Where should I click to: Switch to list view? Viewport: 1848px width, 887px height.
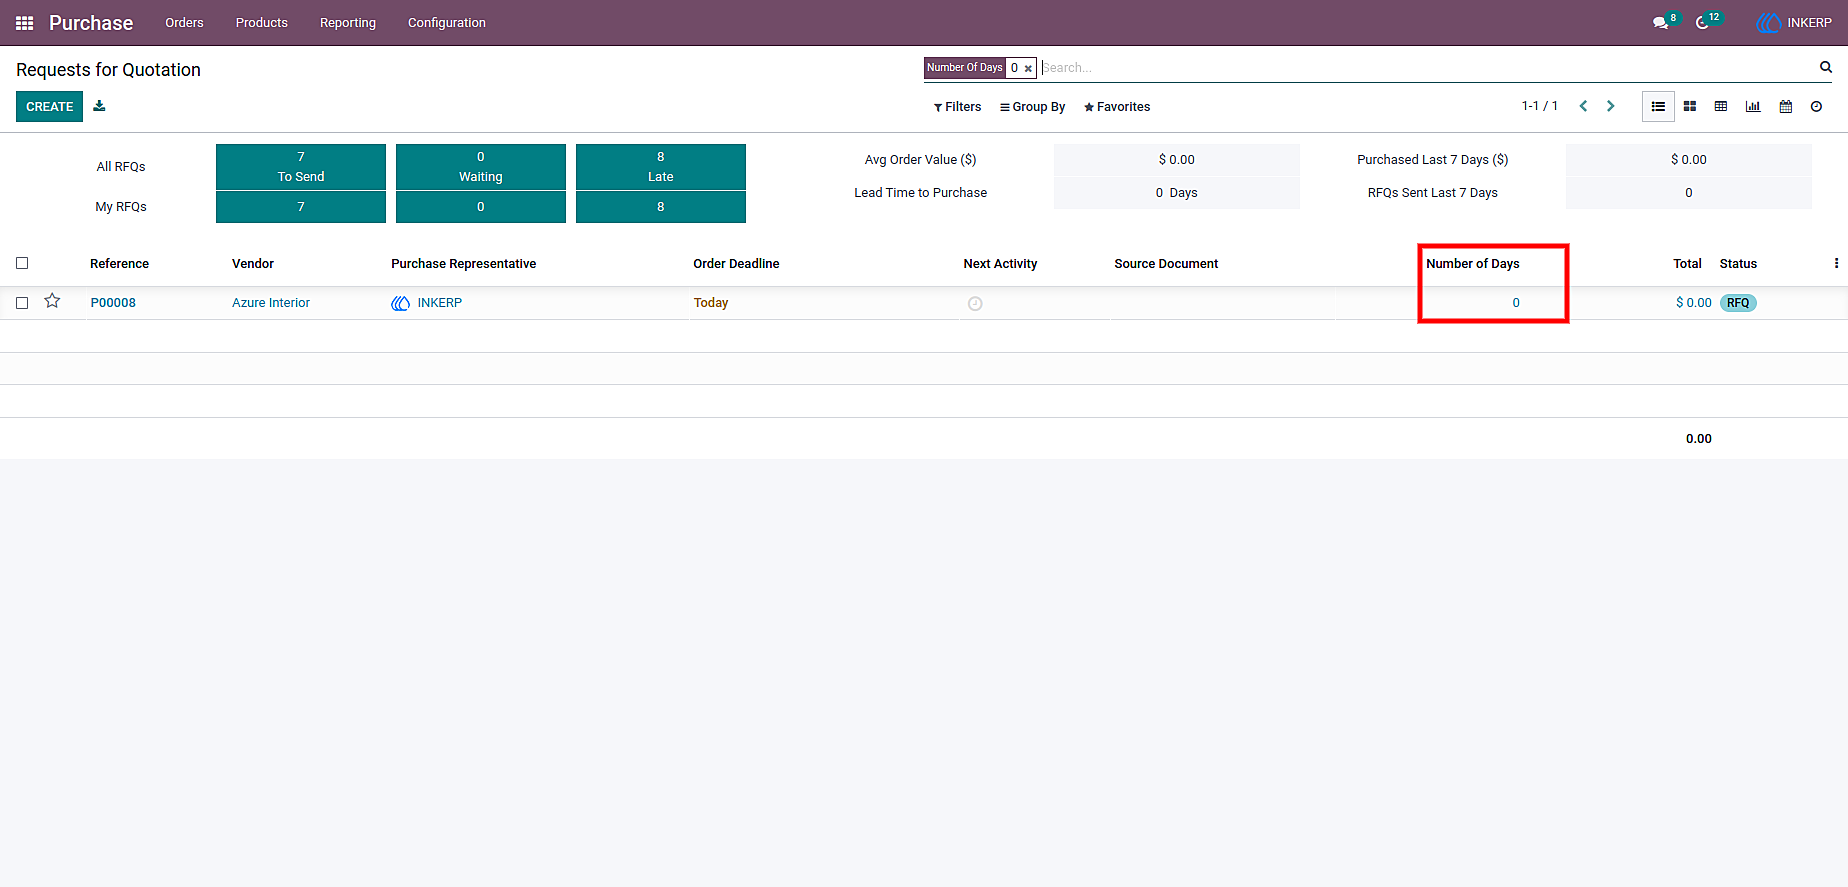pos(1658,106)
